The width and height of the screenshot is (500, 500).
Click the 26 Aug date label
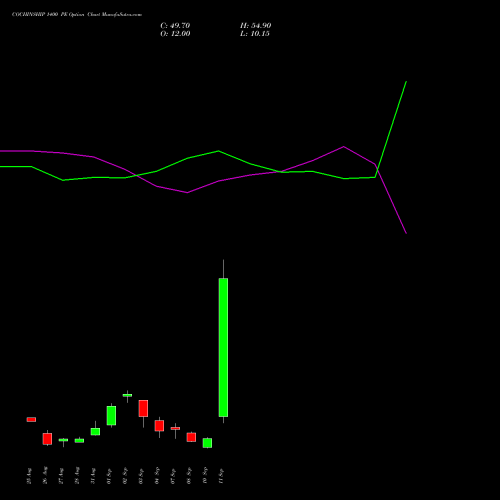(45, 476)
